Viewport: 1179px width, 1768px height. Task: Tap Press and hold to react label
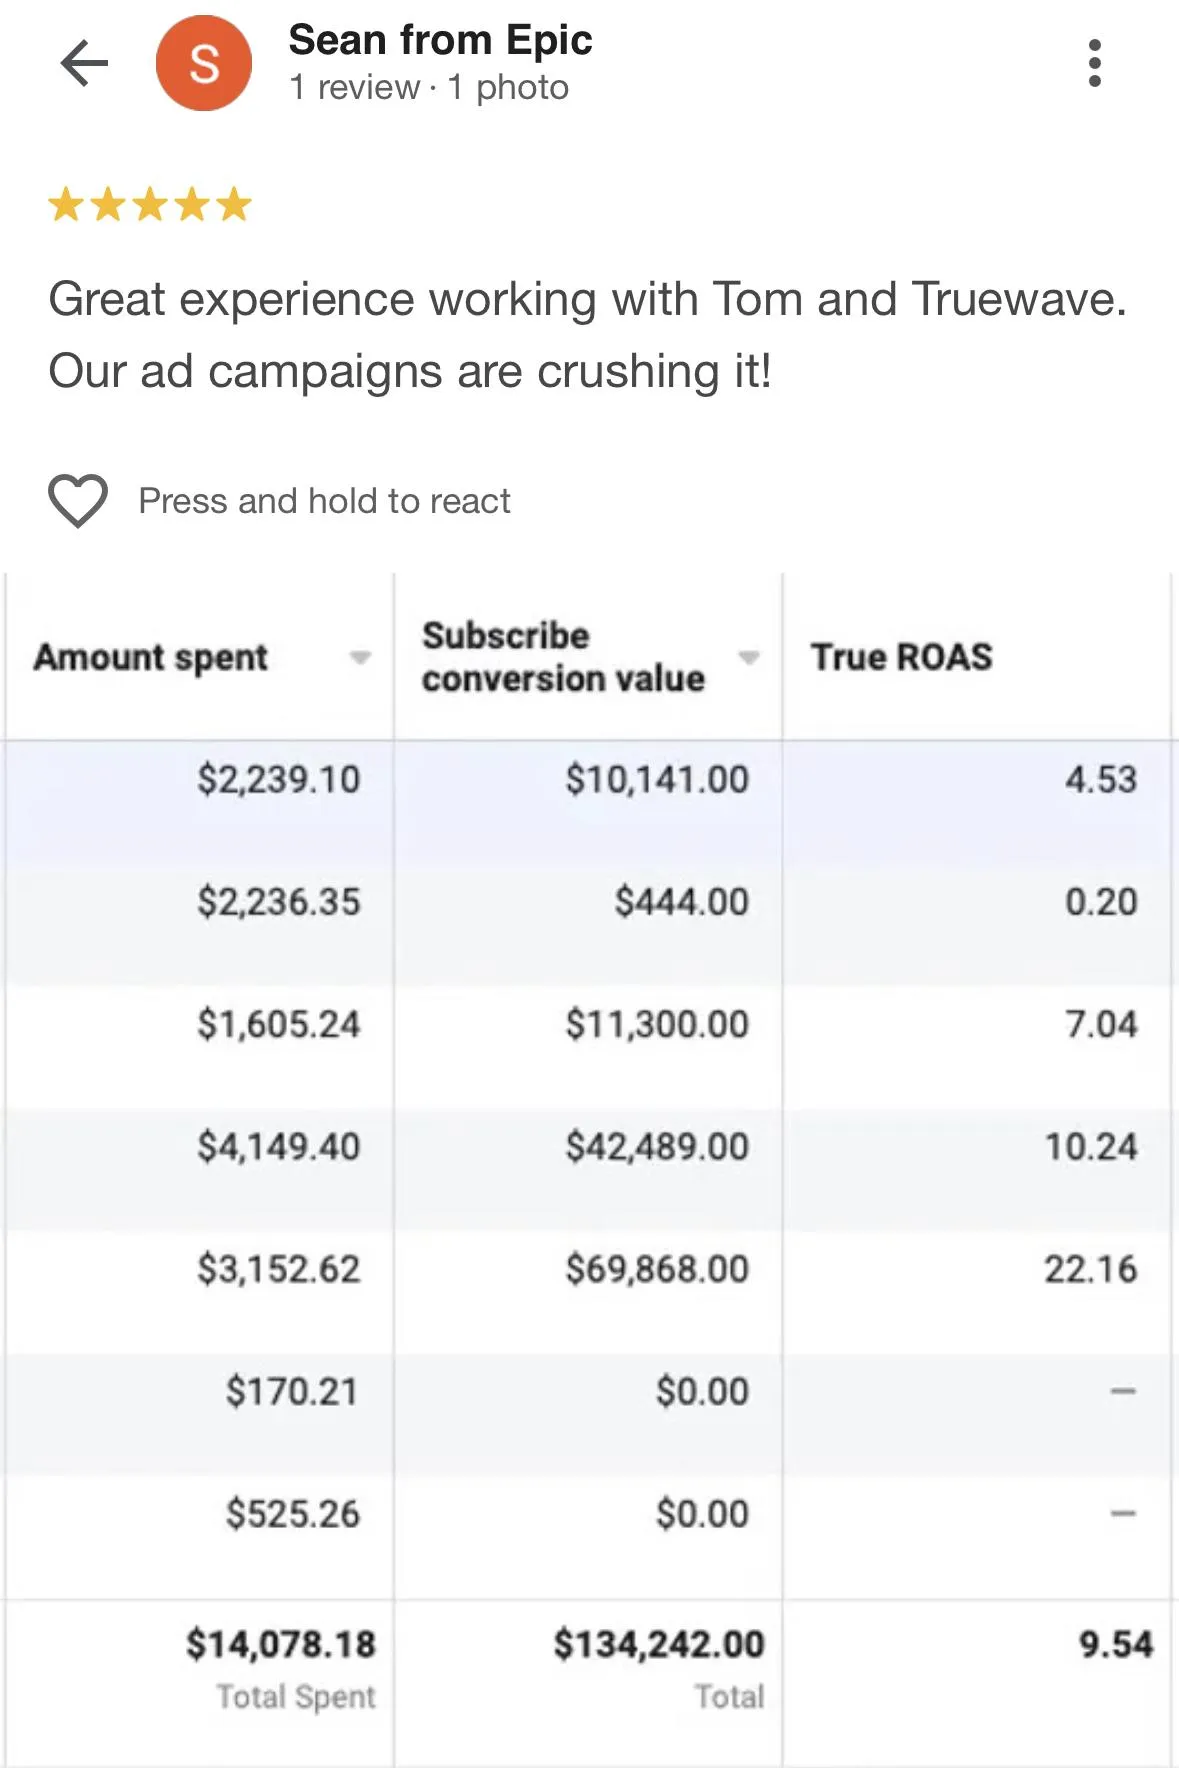[324, 500]
